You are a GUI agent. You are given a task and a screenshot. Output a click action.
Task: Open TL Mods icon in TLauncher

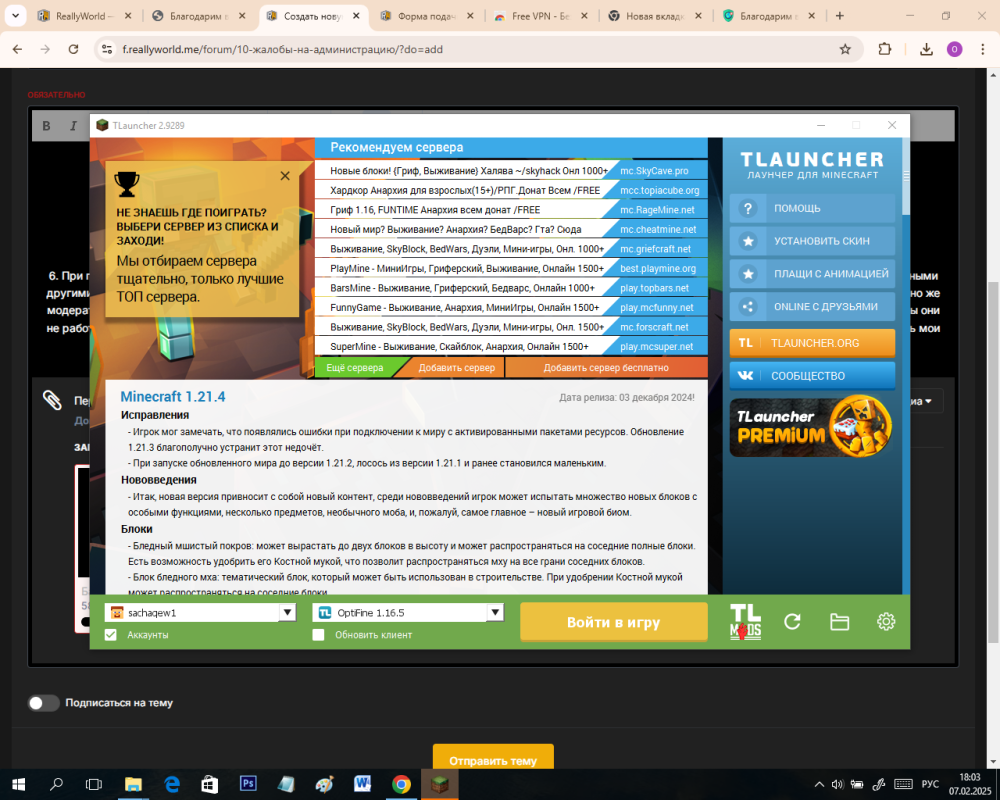pos(745,622)
